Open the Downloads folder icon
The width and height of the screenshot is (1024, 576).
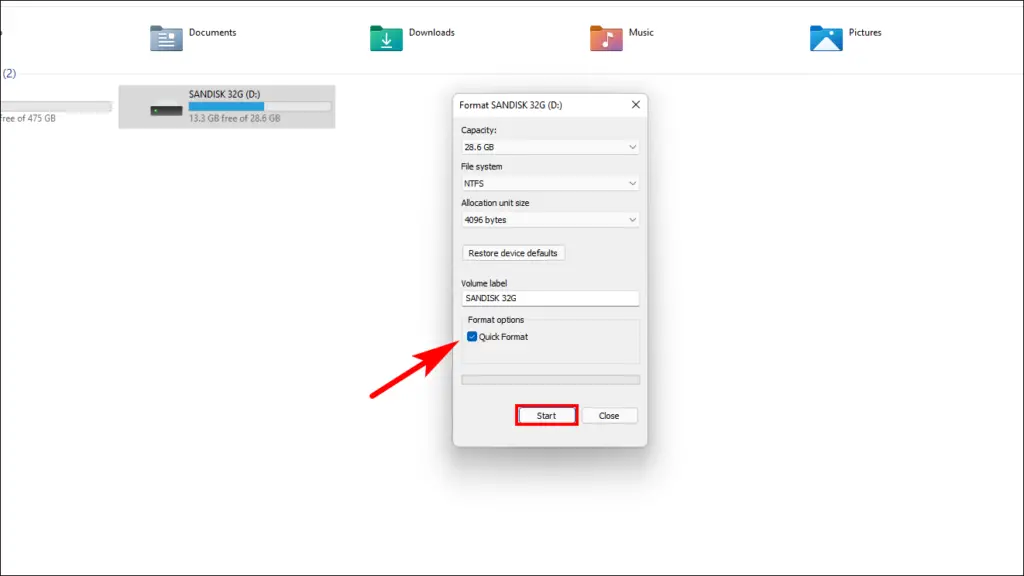[386, 38]
